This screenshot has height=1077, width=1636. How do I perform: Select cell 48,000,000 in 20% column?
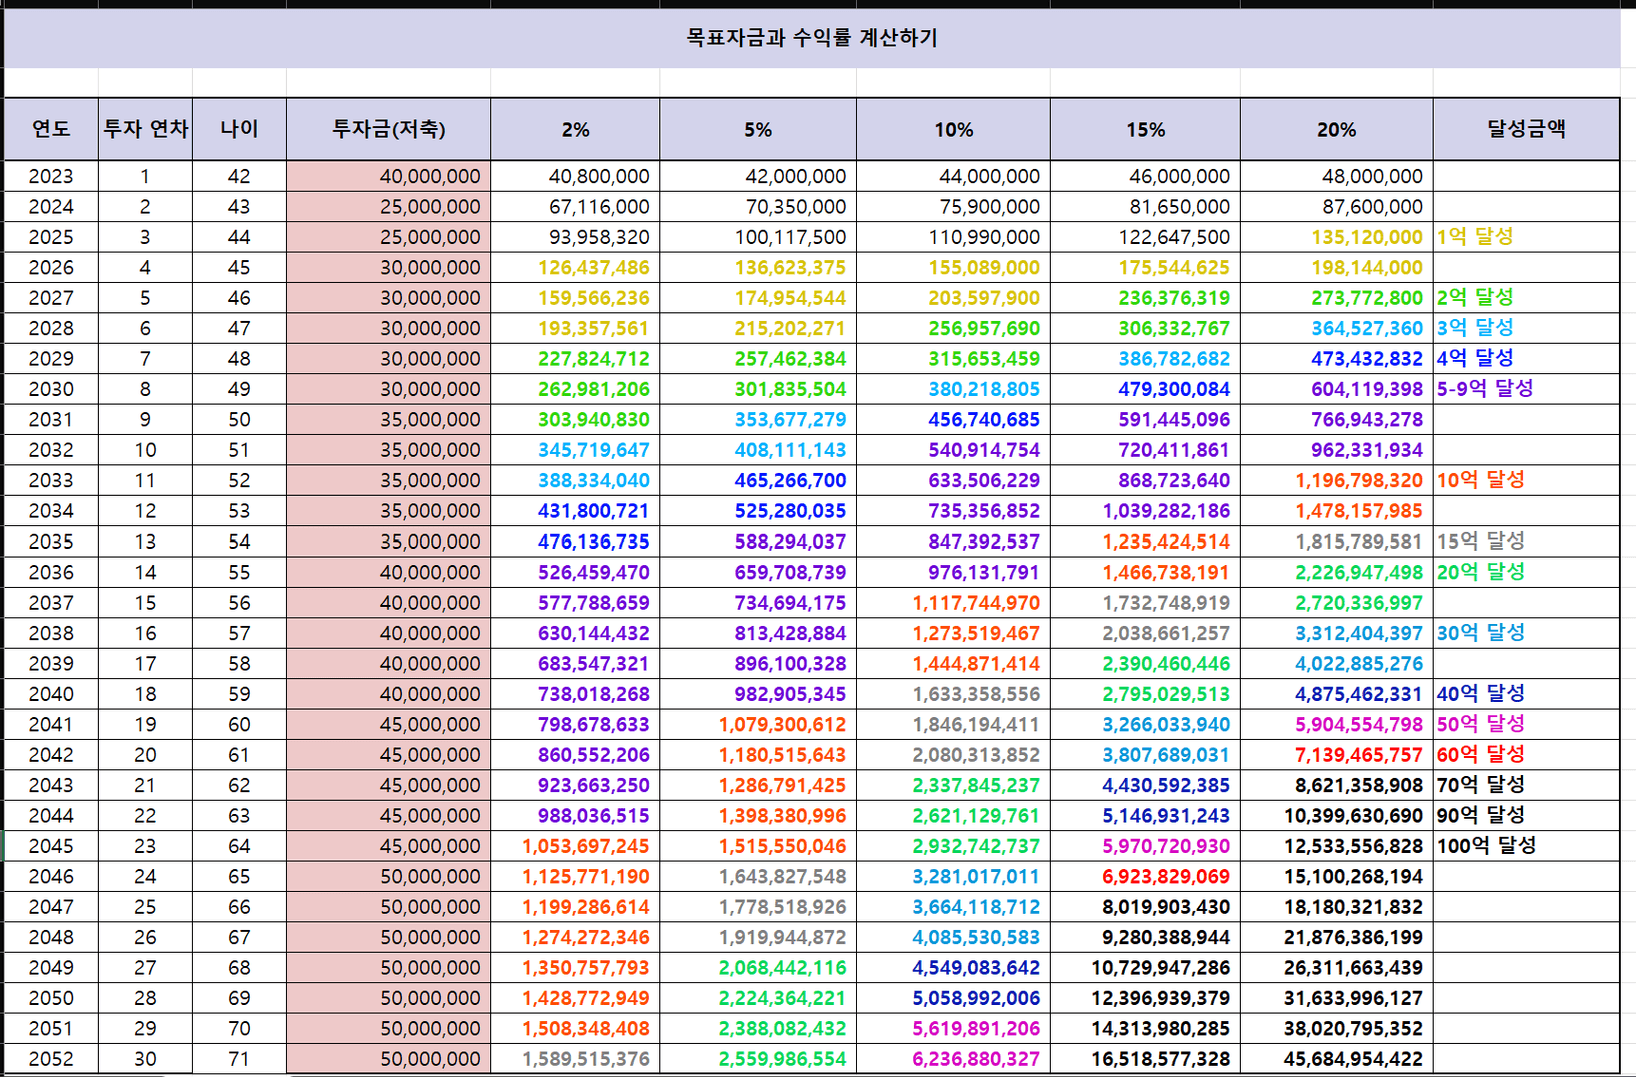[x=1336, y=176]
